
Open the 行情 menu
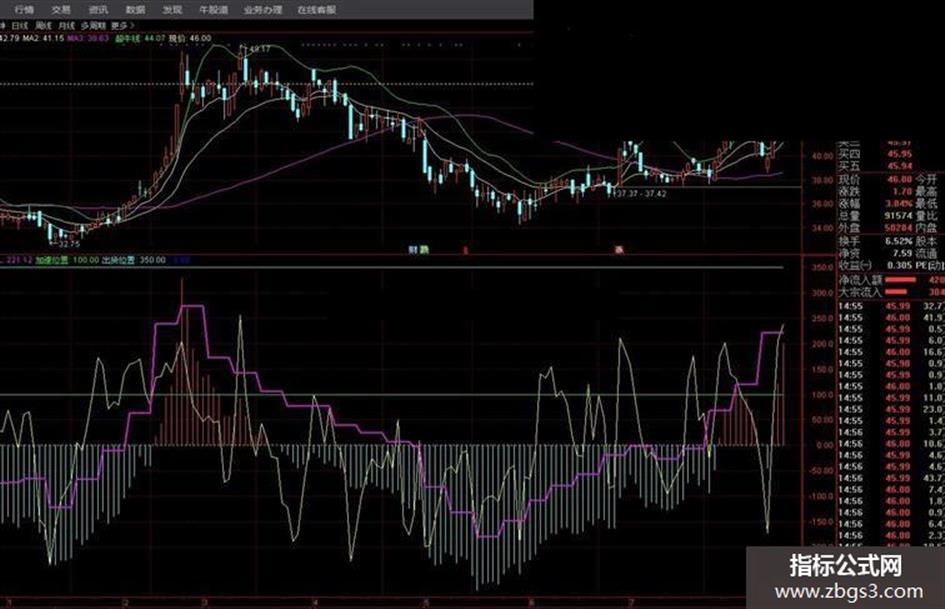[x=24, y=10]
